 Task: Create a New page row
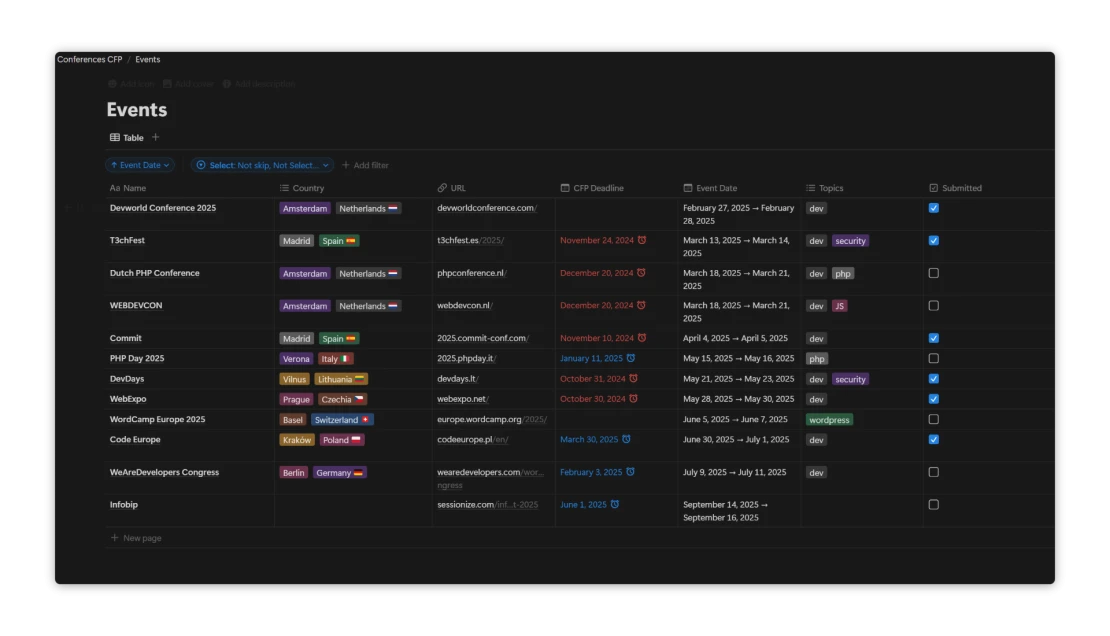(136, 538)
